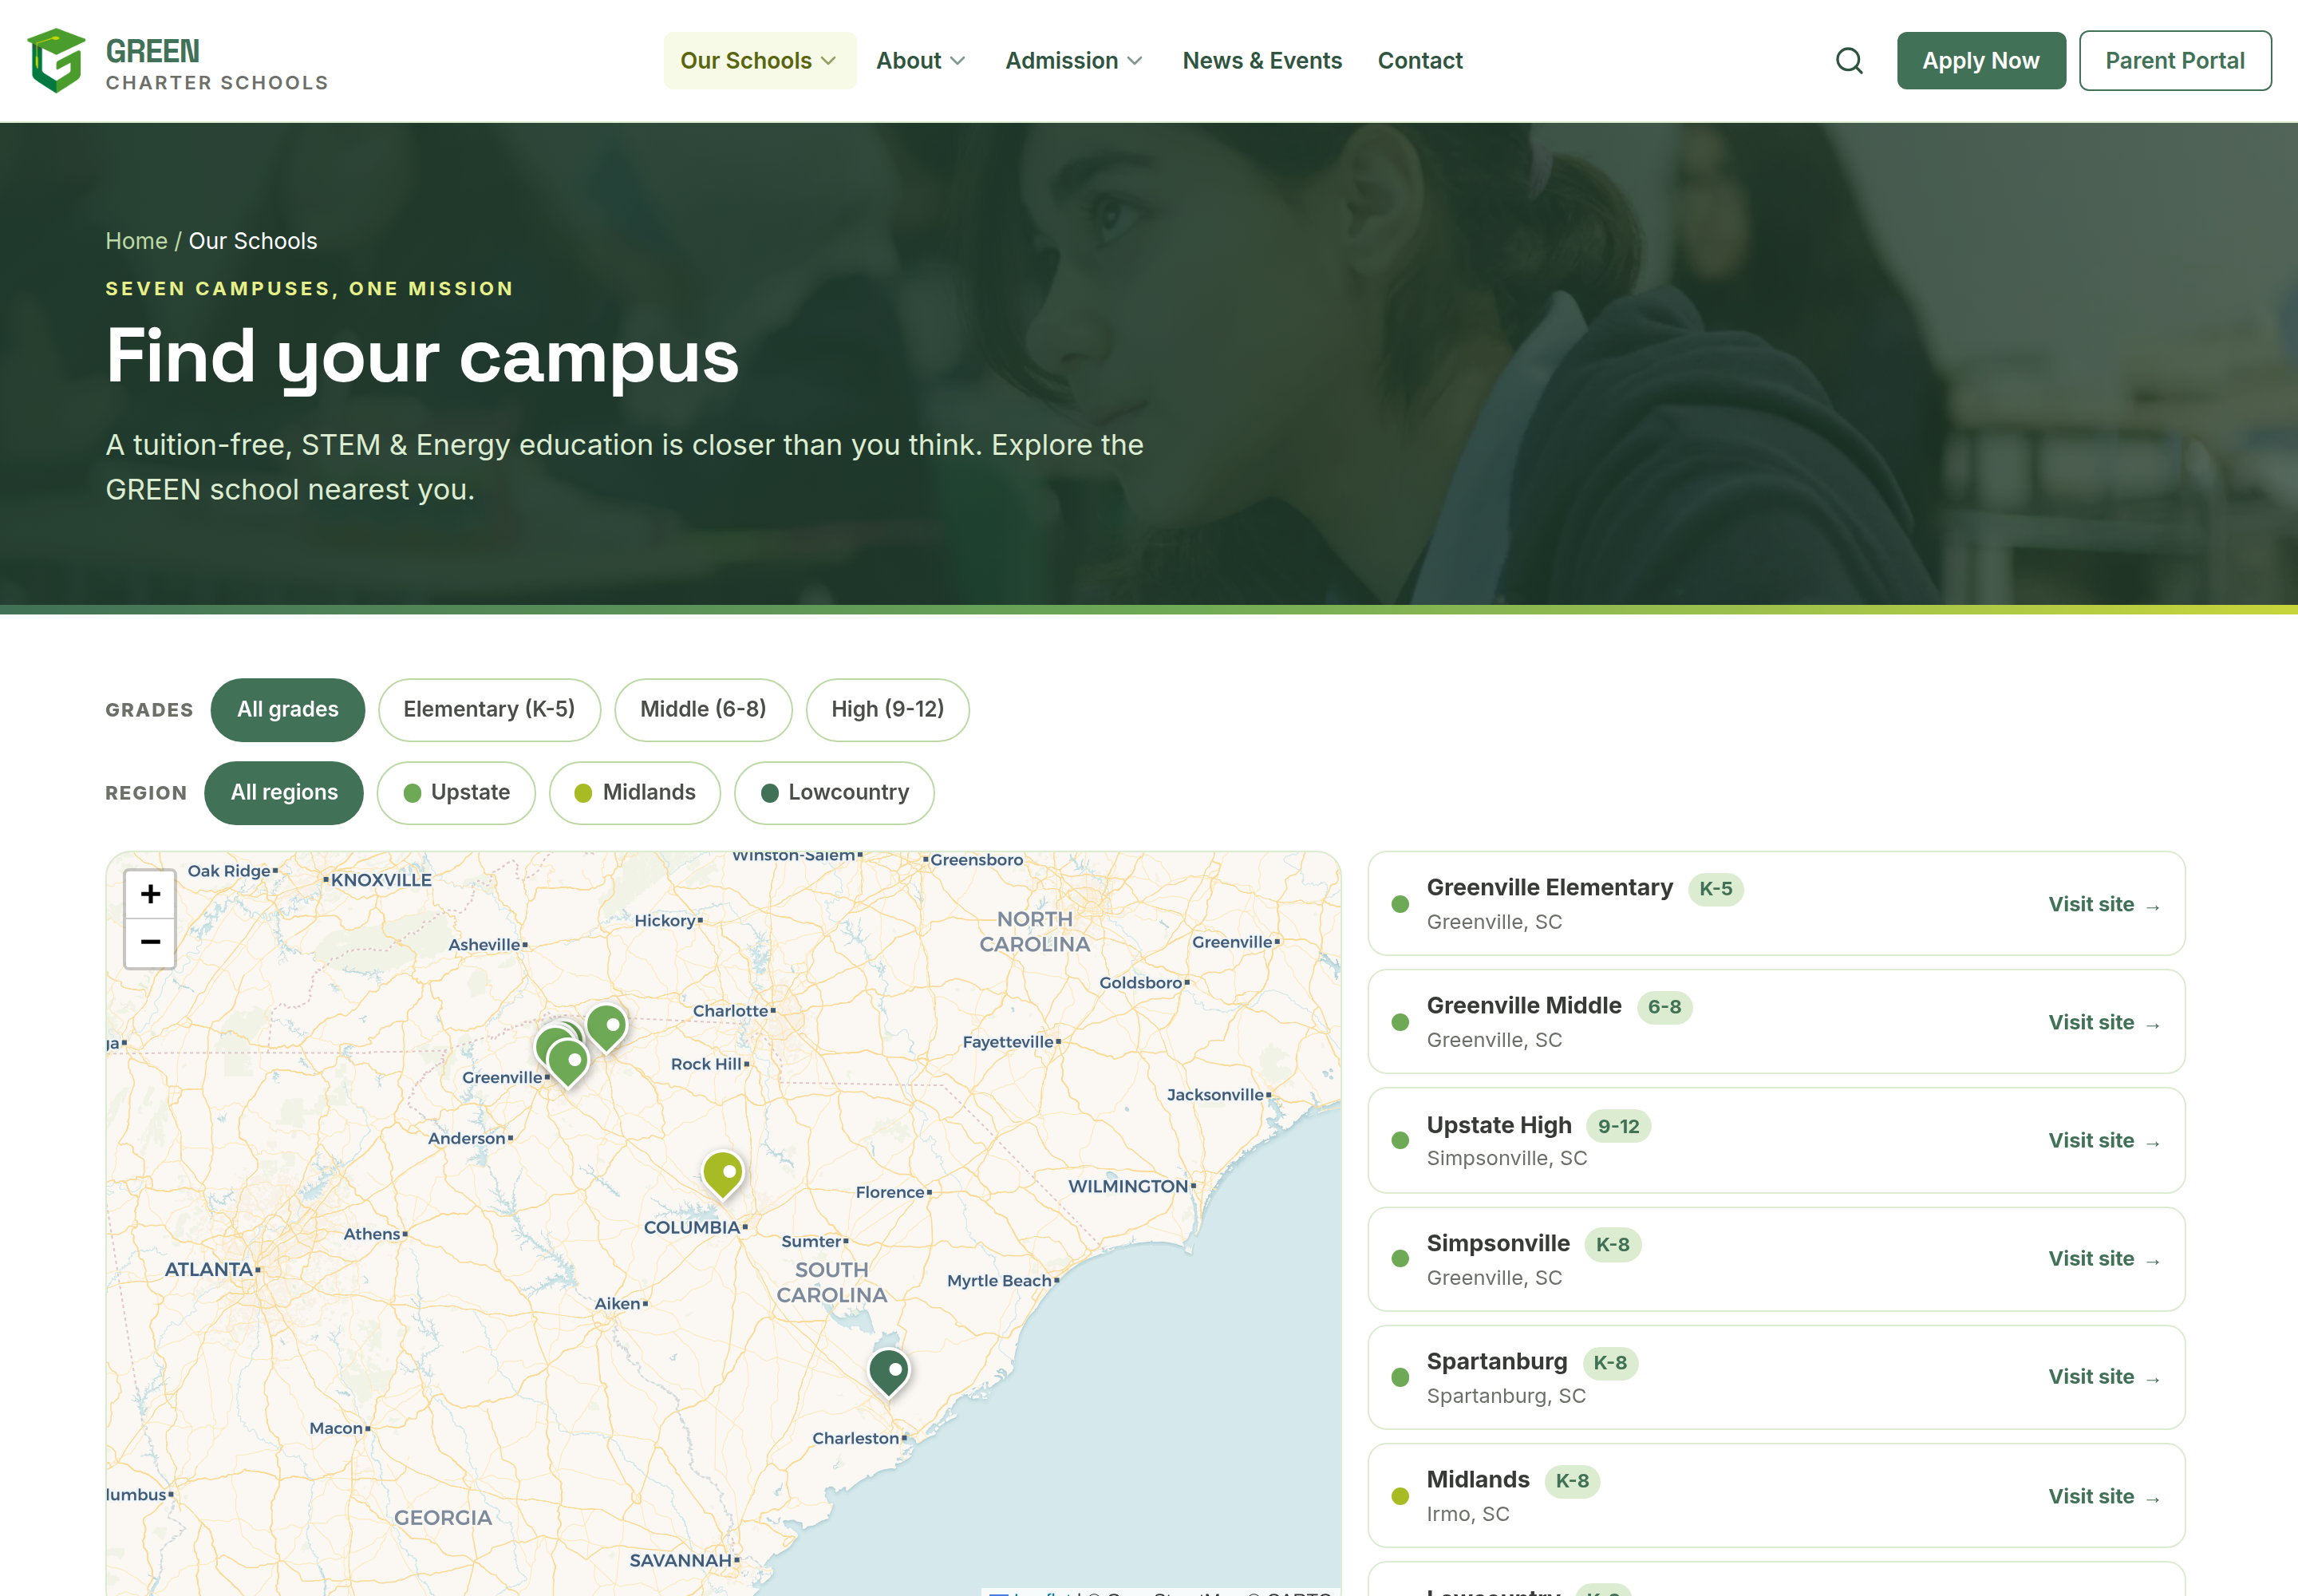Visit site for Greenville Elementary
This screenshot has width=2298, height=1596.
2104,905
